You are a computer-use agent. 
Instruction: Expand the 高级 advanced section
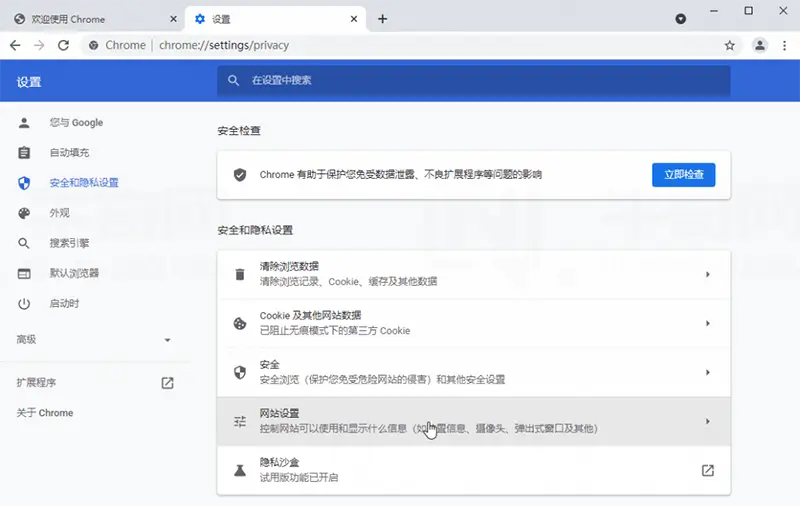coord(94,340)
